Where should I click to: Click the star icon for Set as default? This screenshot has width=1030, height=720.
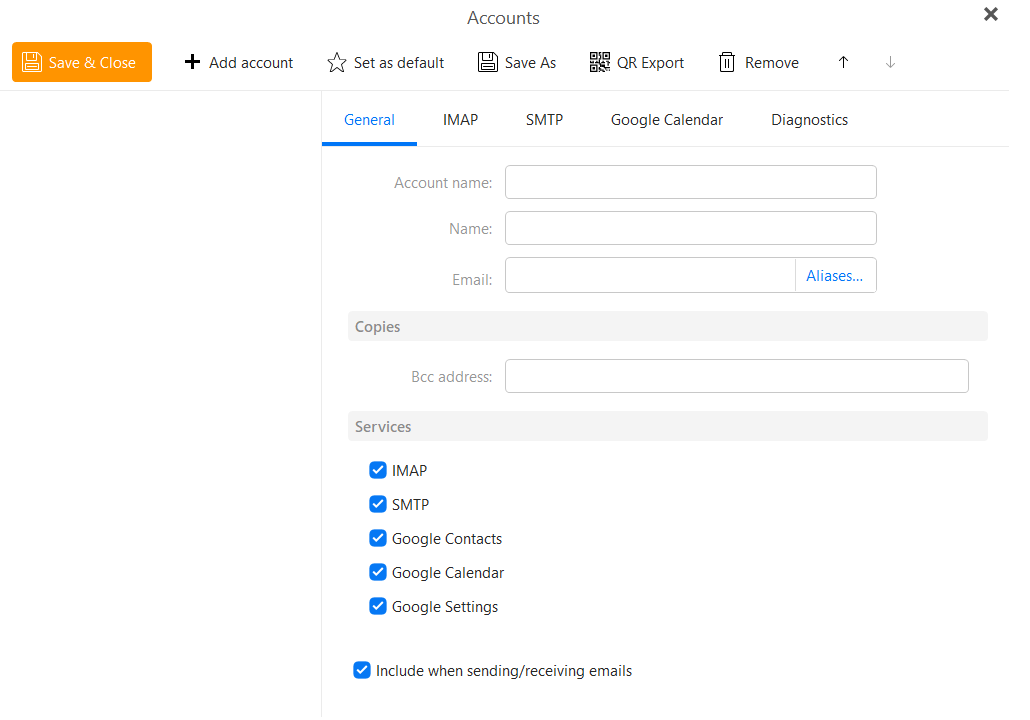336,62
